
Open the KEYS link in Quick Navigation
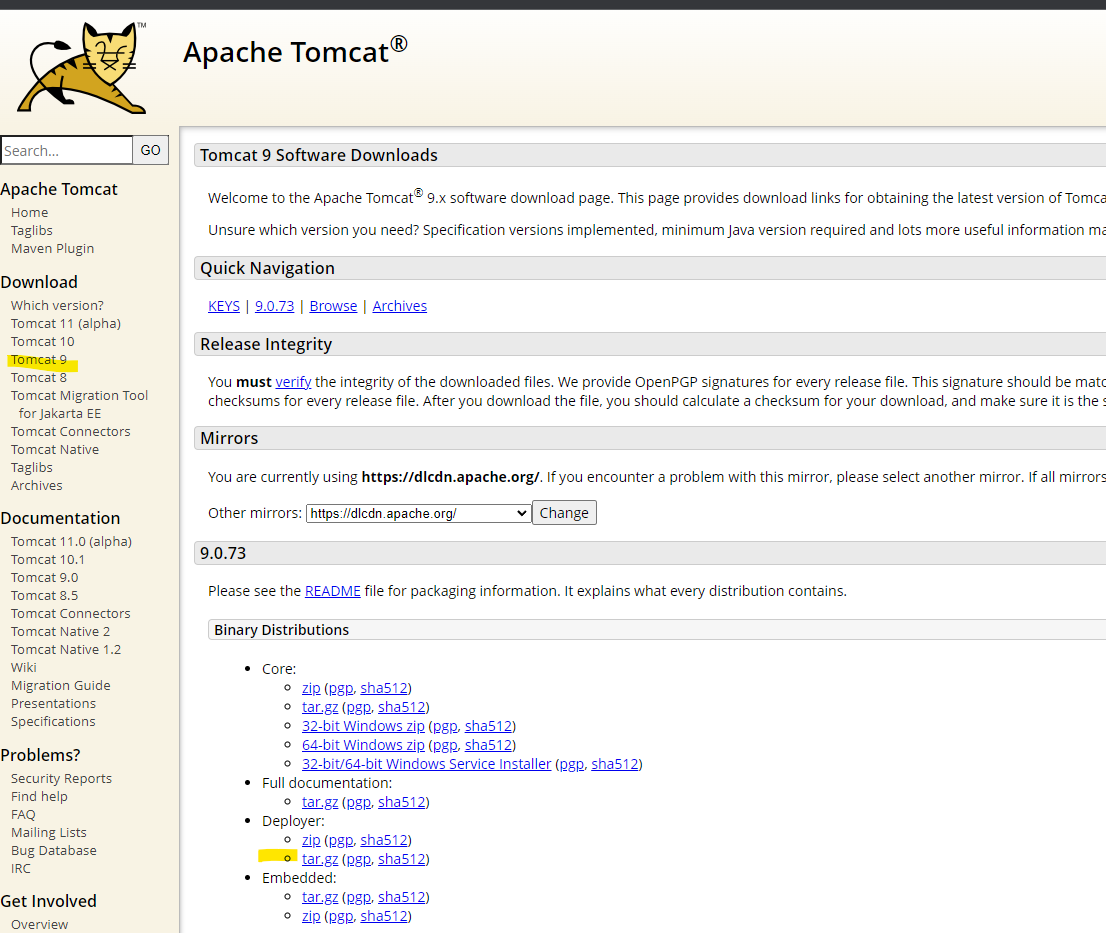click(x=224, y=306)
